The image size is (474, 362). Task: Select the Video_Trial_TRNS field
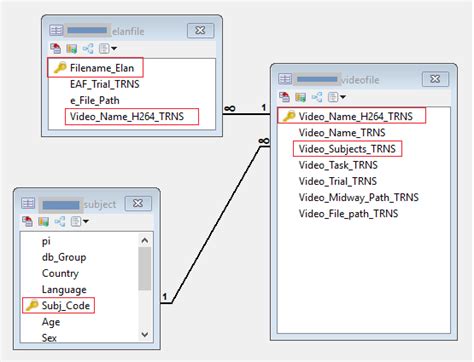click(x=338, y=181)
